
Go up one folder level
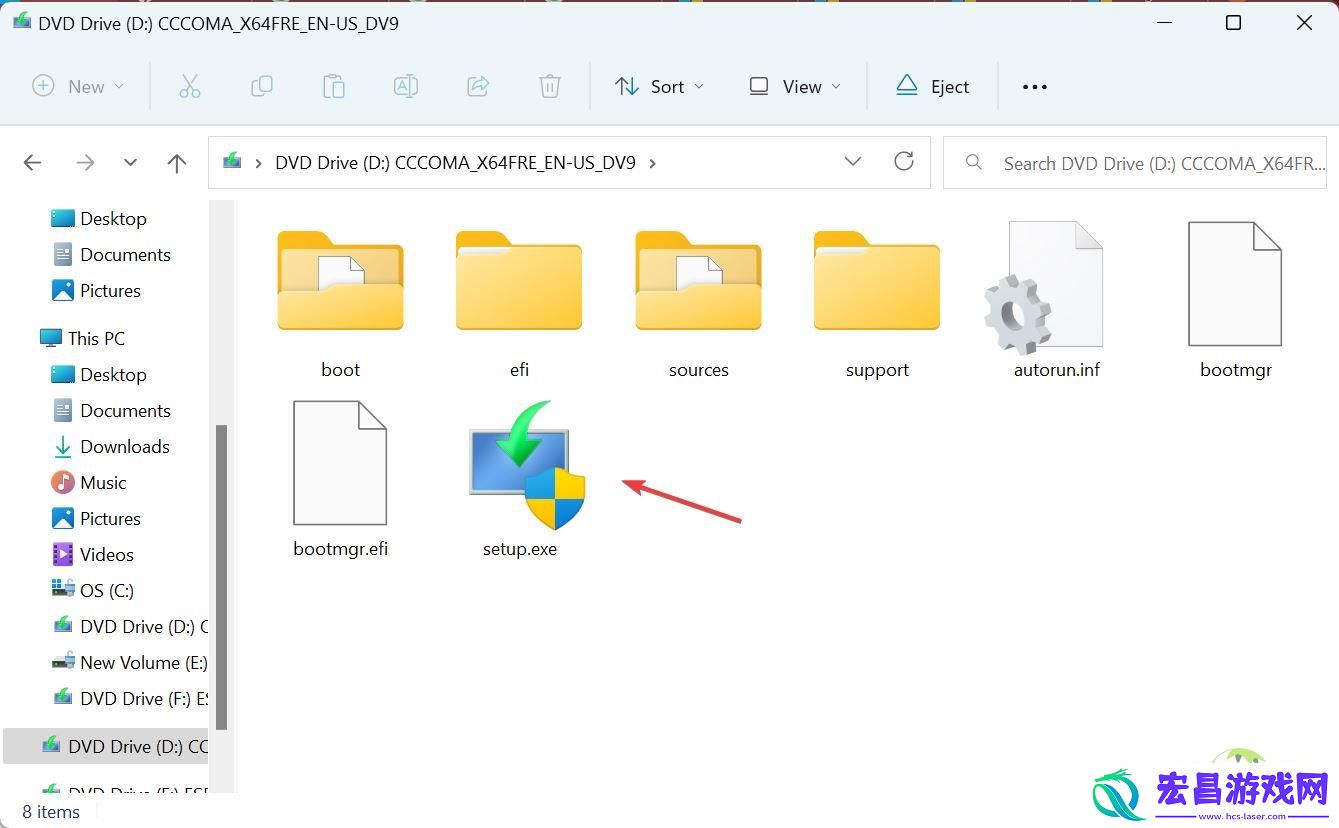tap(177, 163)
